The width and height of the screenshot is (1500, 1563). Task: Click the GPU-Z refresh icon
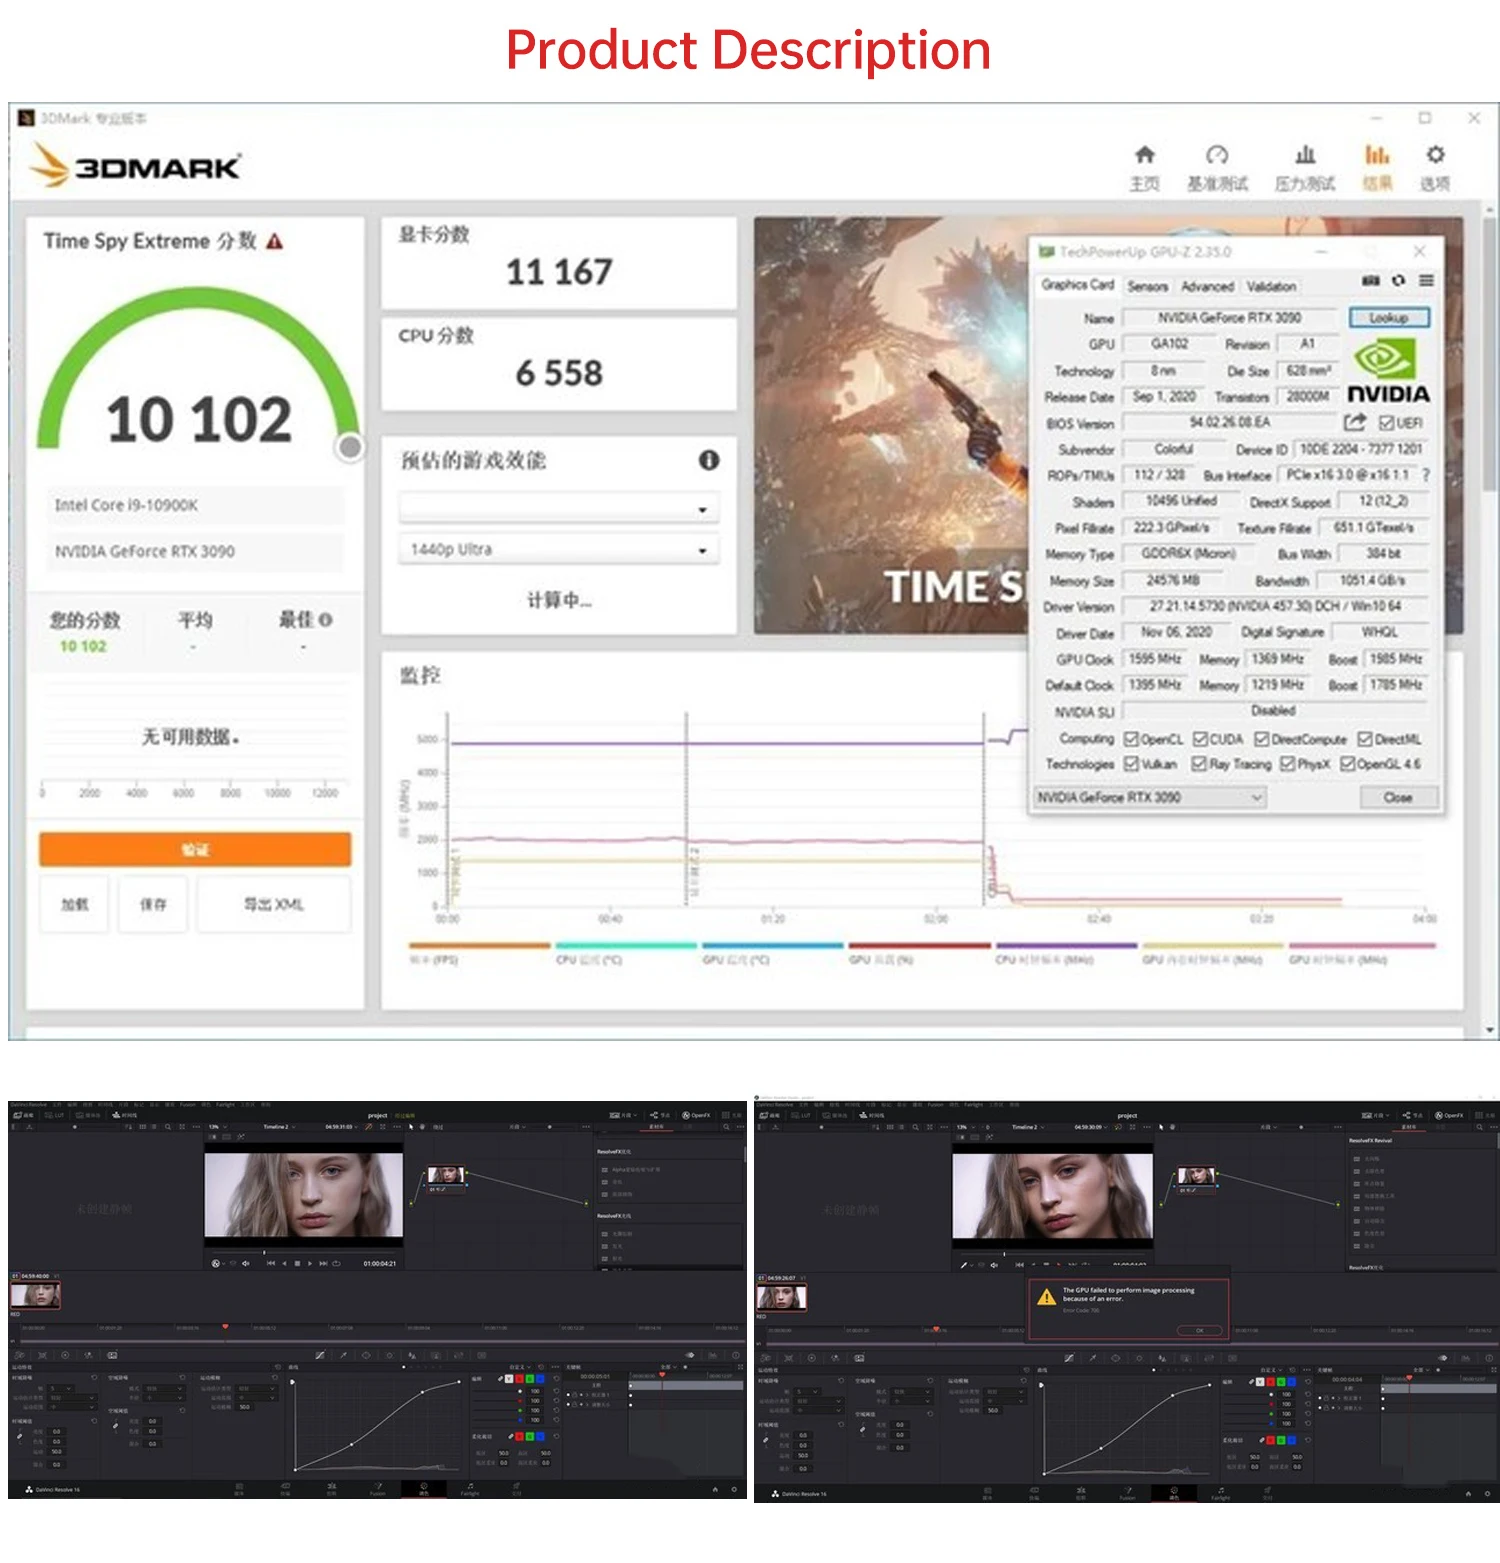tap(1398, 281)
